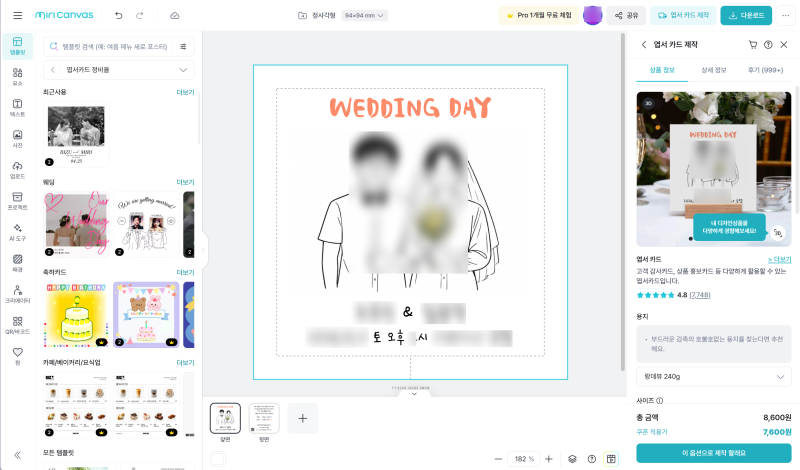Open the 찜 favorites sidebar panel

[x=17, y=356]
